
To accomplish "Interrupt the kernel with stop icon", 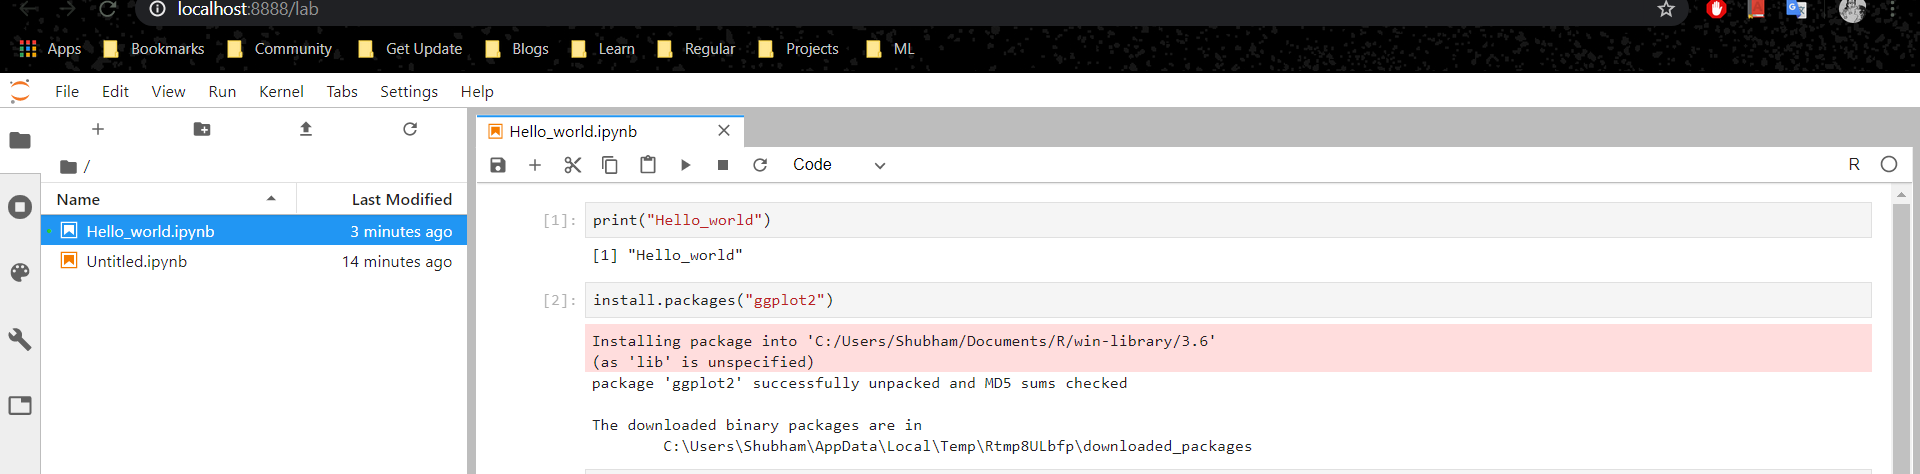I will tap(723, 165).
